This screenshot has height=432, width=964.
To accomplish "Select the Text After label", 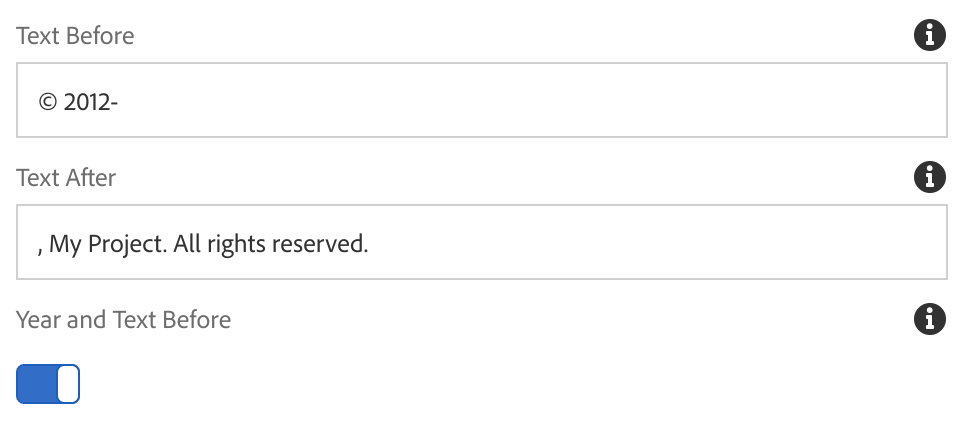I will tap(66, 178).
